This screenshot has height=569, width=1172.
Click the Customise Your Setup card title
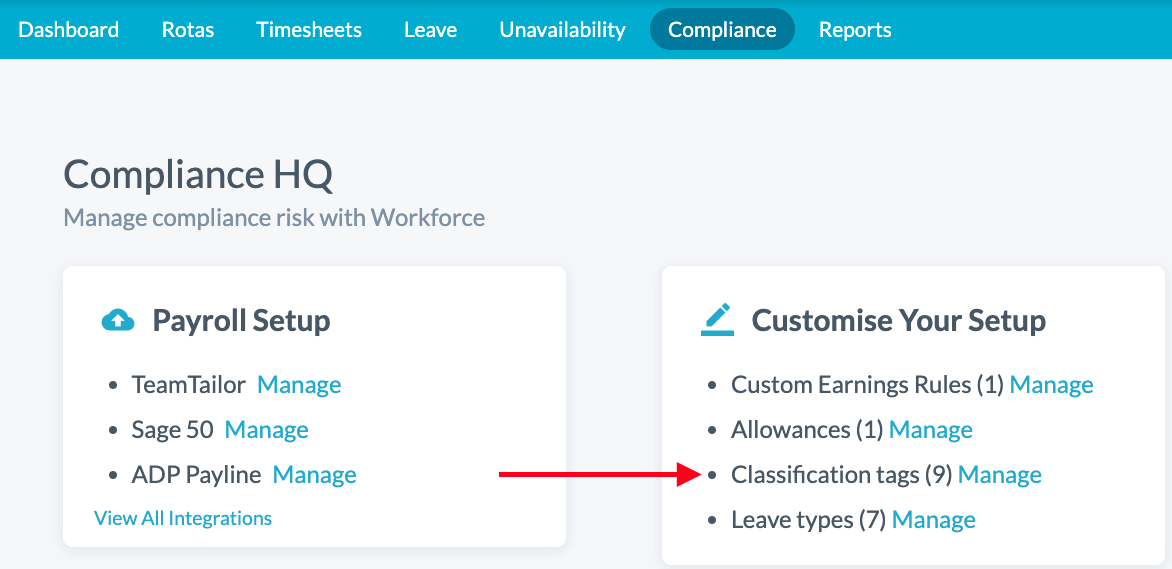pyautogui.click(x=898, y=321)
